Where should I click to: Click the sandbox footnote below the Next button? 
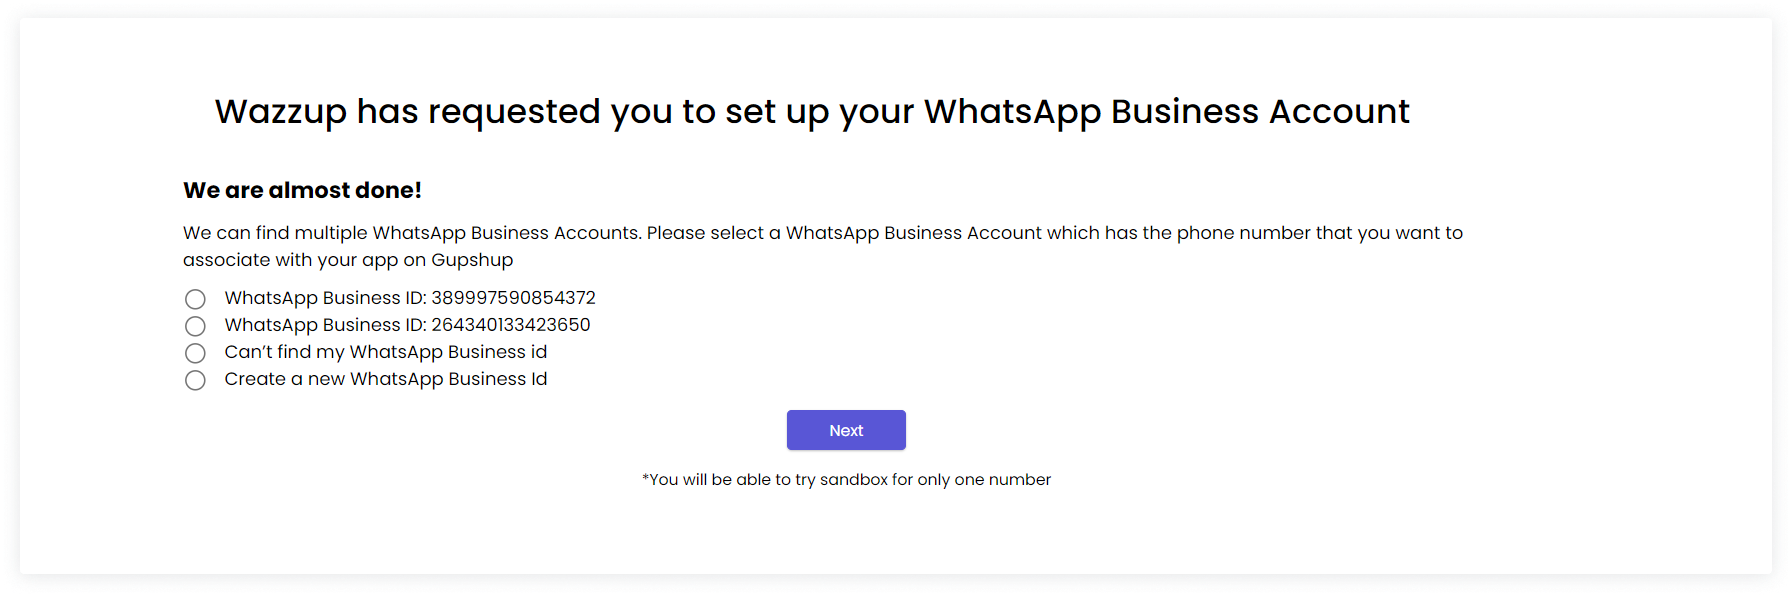[846, 480]
